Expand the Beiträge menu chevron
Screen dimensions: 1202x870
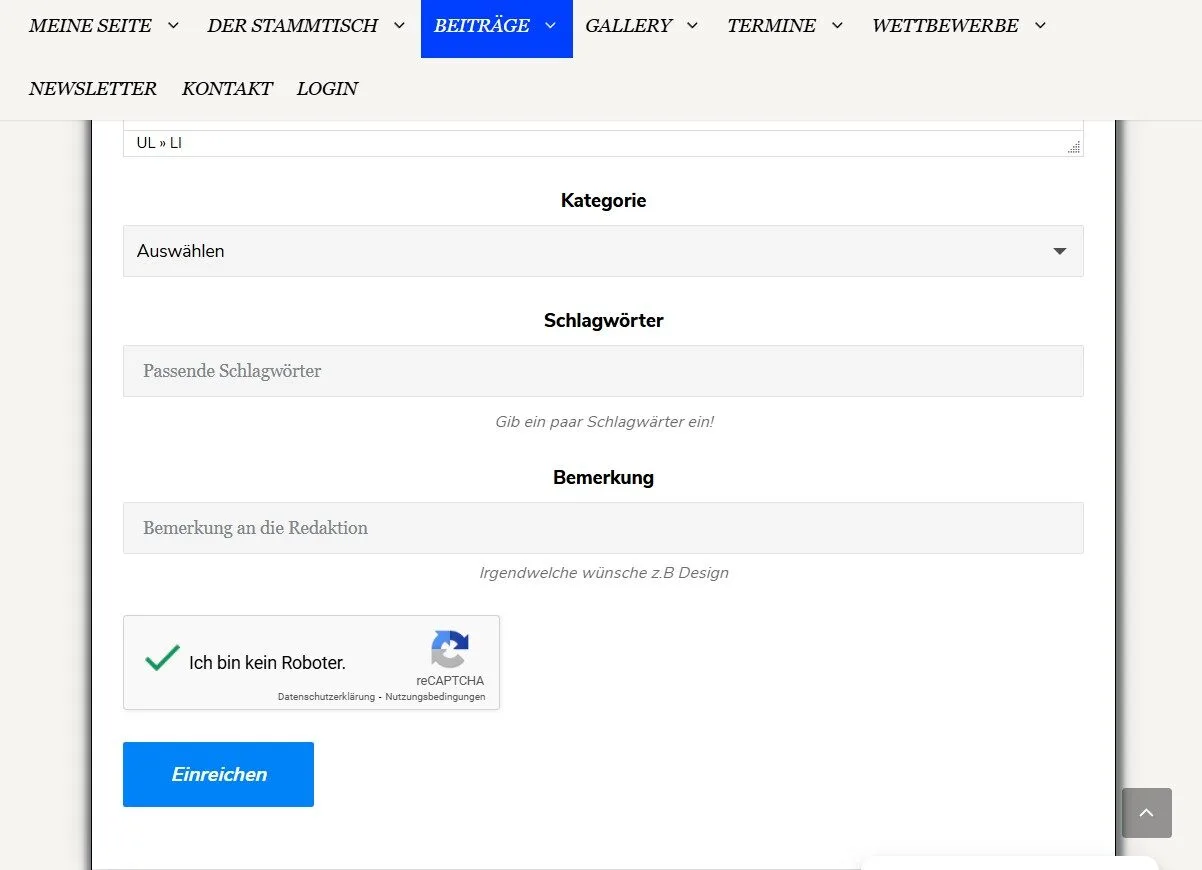551,26
